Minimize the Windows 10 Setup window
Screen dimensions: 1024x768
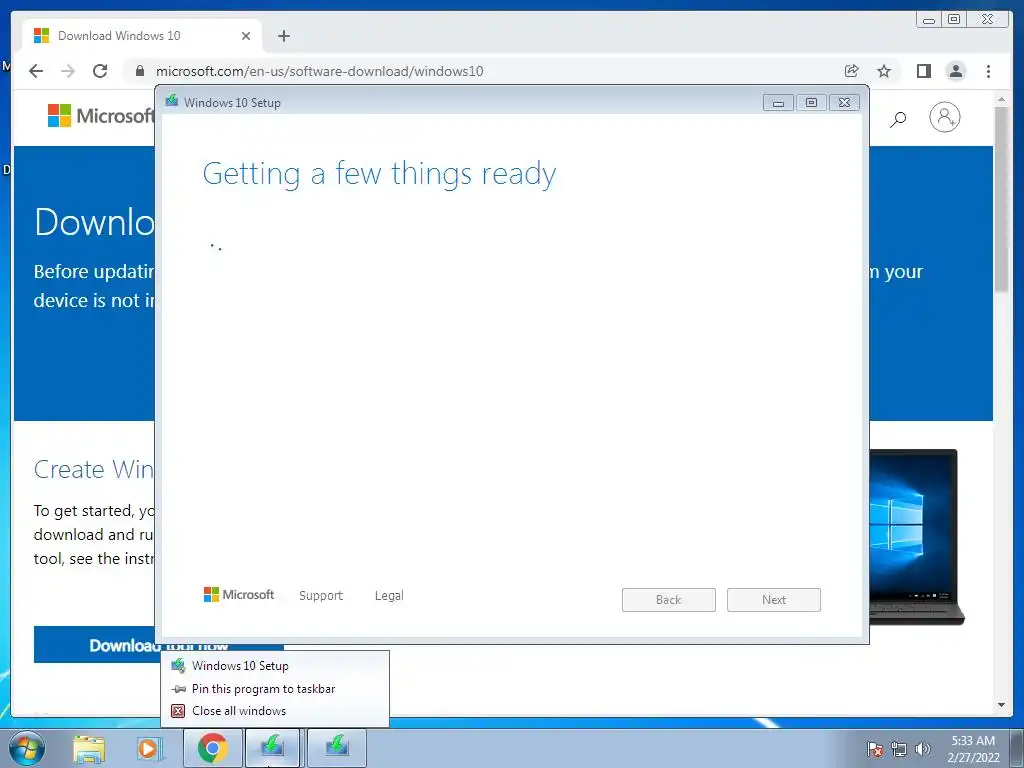(778, 103)
